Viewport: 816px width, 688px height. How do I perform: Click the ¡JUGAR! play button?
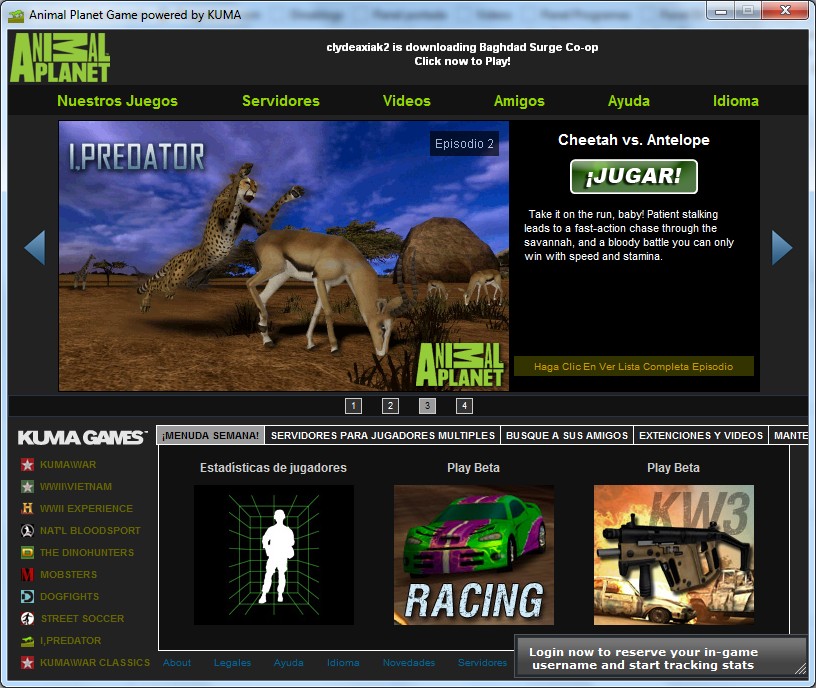tap(633, 176)
